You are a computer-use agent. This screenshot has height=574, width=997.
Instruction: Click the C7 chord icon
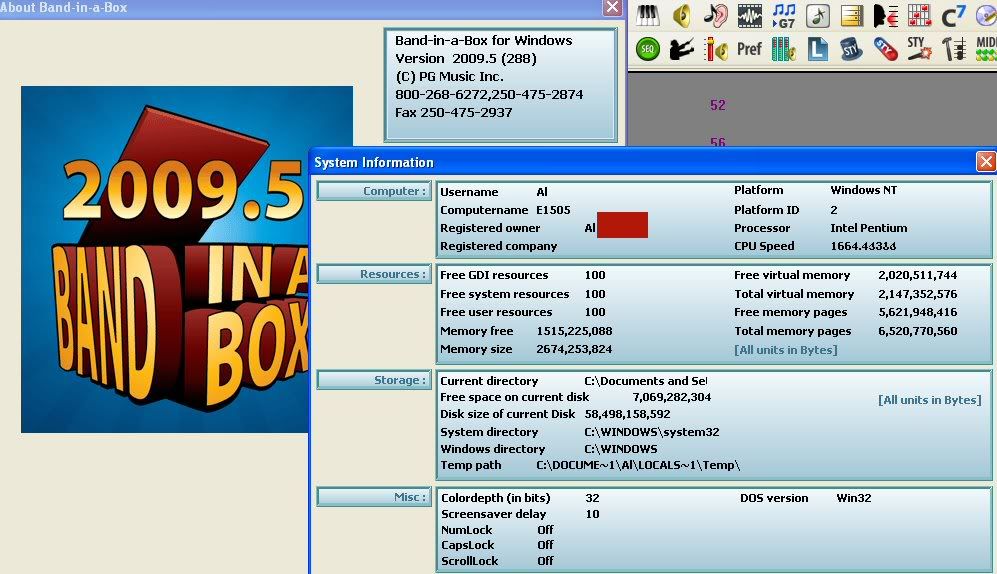(x=953, y=15)
